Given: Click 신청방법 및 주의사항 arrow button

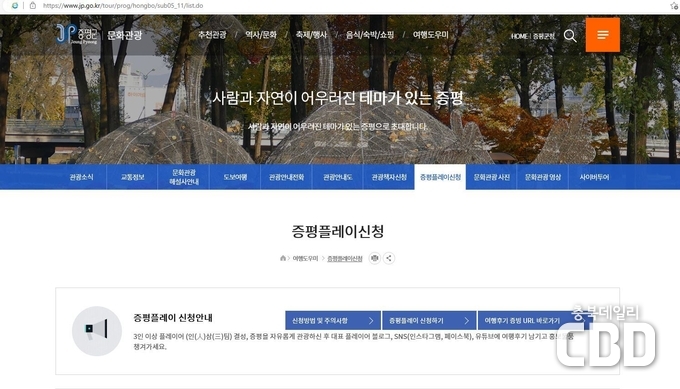Looking at the screenshot, I should [x=333, y=320].
